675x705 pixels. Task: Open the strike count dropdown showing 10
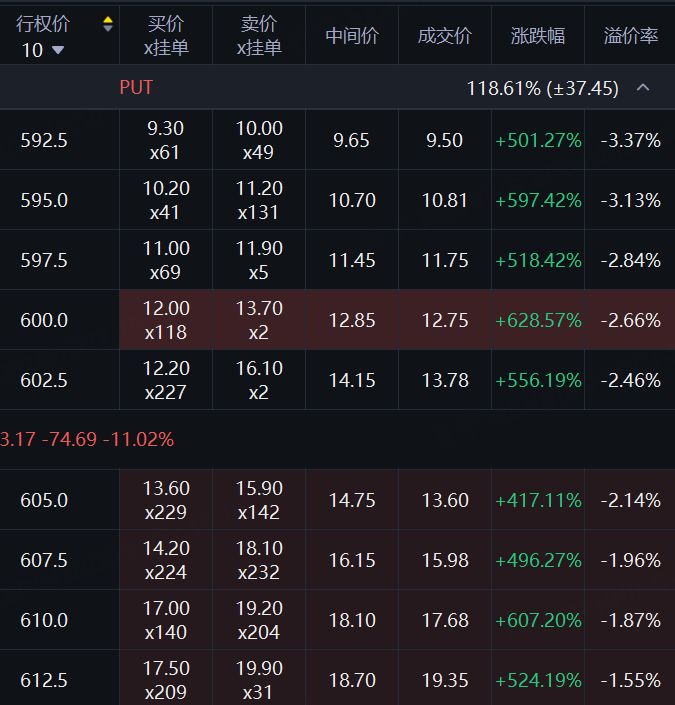(x=43, y=50)
